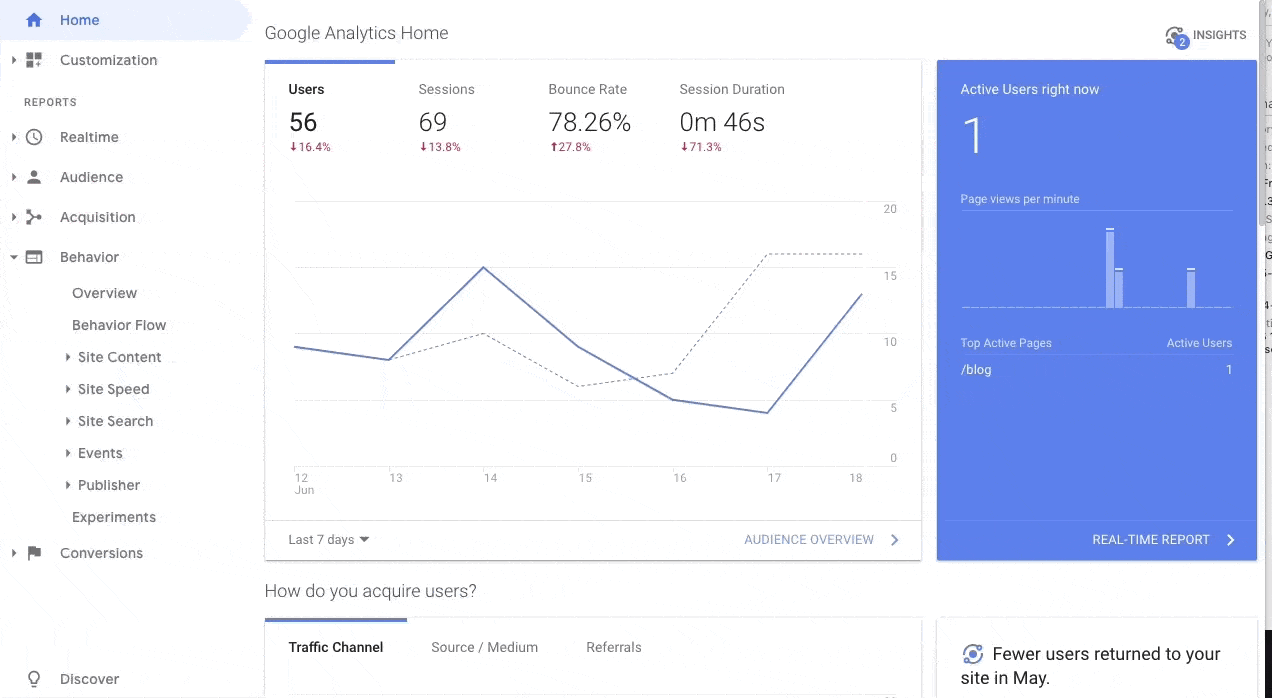This screenshot has height=698, width=1272.
Task: Open the Behavior Flow report
Action: pyautogui.click(x=119, y=325)
